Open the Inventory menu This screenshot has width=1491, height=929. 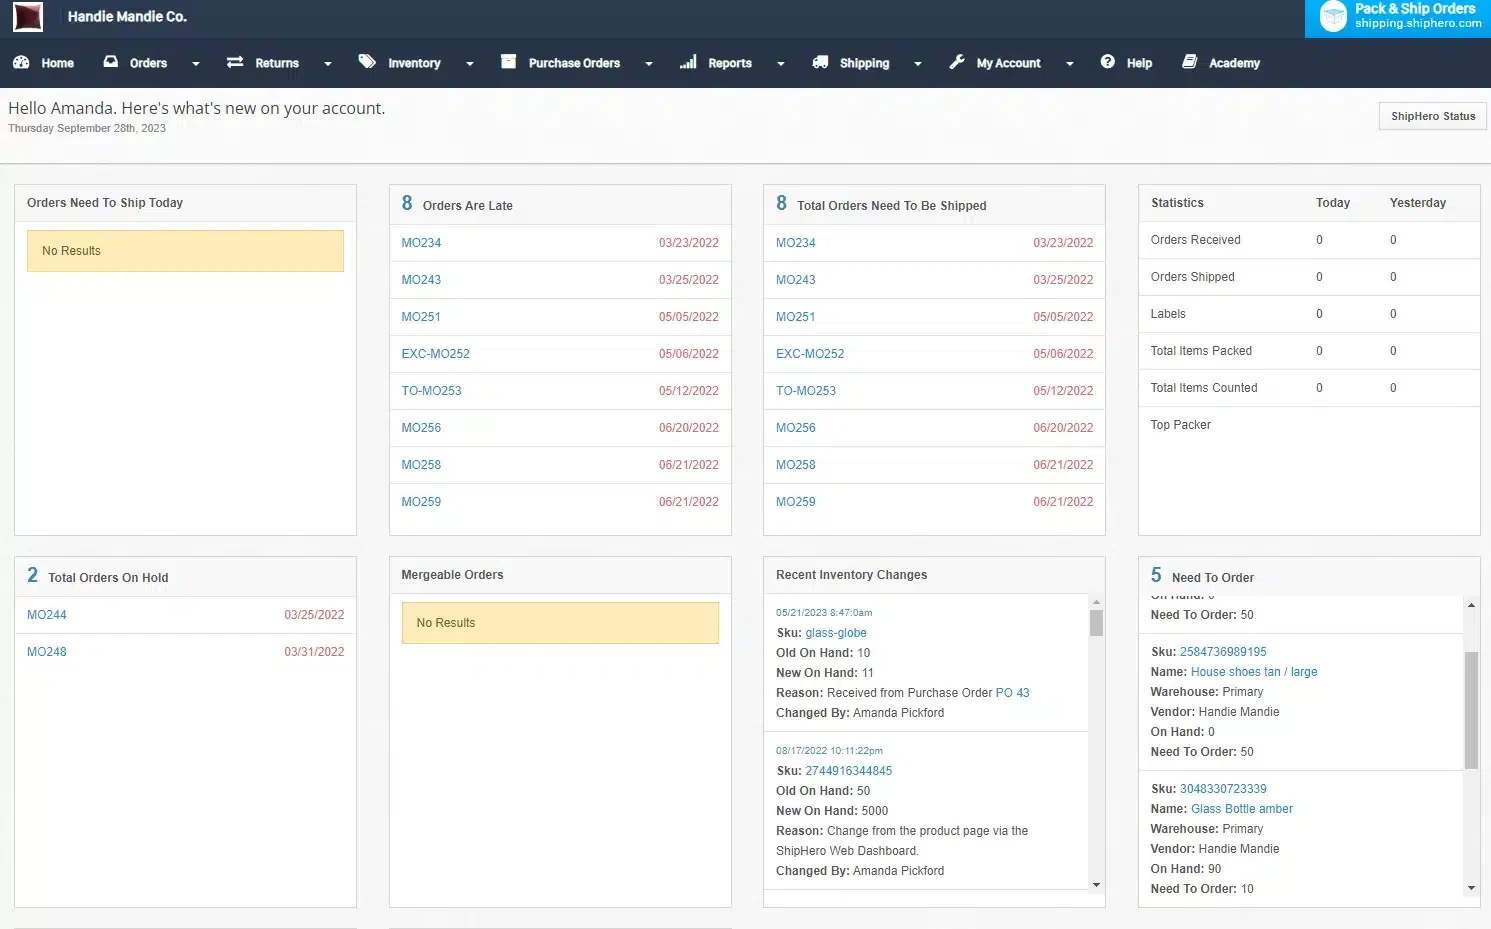click(x=414, y=63)
